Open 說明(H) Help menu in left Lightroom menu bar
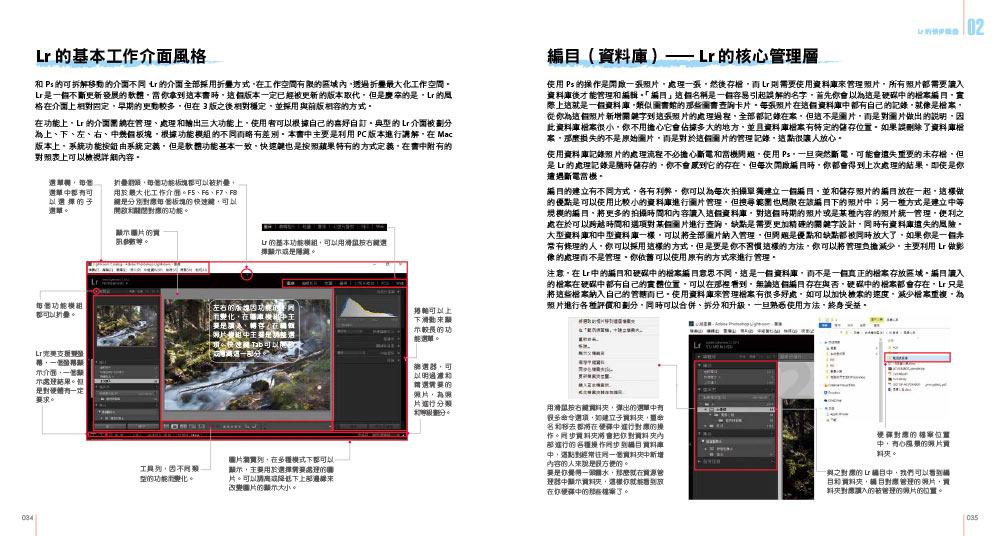The height and width of the screenshot is (536, 1000). (202, 270)
